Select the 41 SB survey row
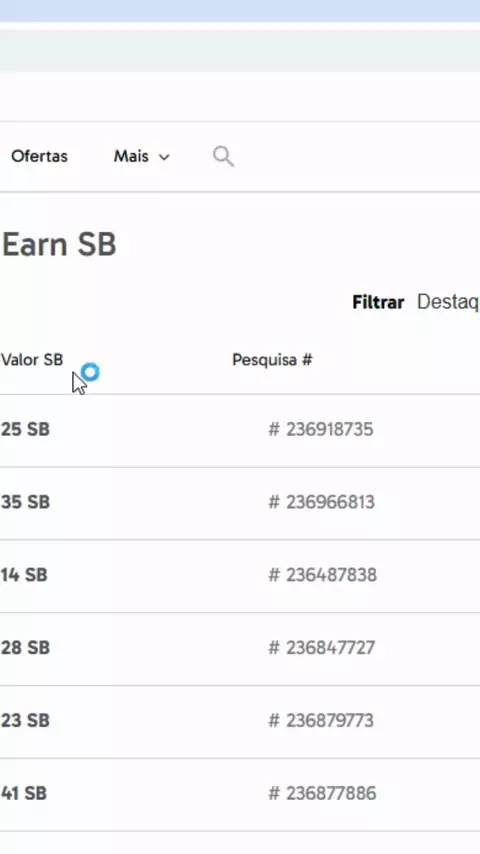This screenshot has width=480, height=854. tap(240, 795)
